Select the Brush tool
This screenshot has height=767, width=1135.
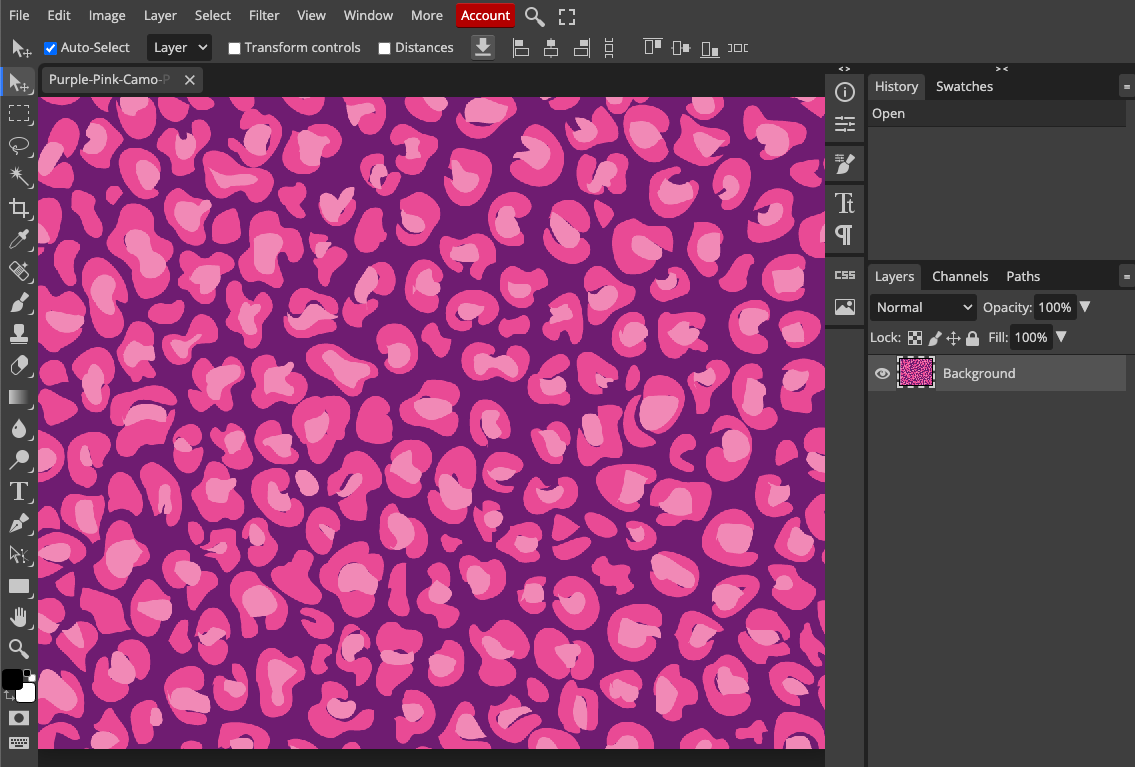pyautogui.click(x=19, y=302)
